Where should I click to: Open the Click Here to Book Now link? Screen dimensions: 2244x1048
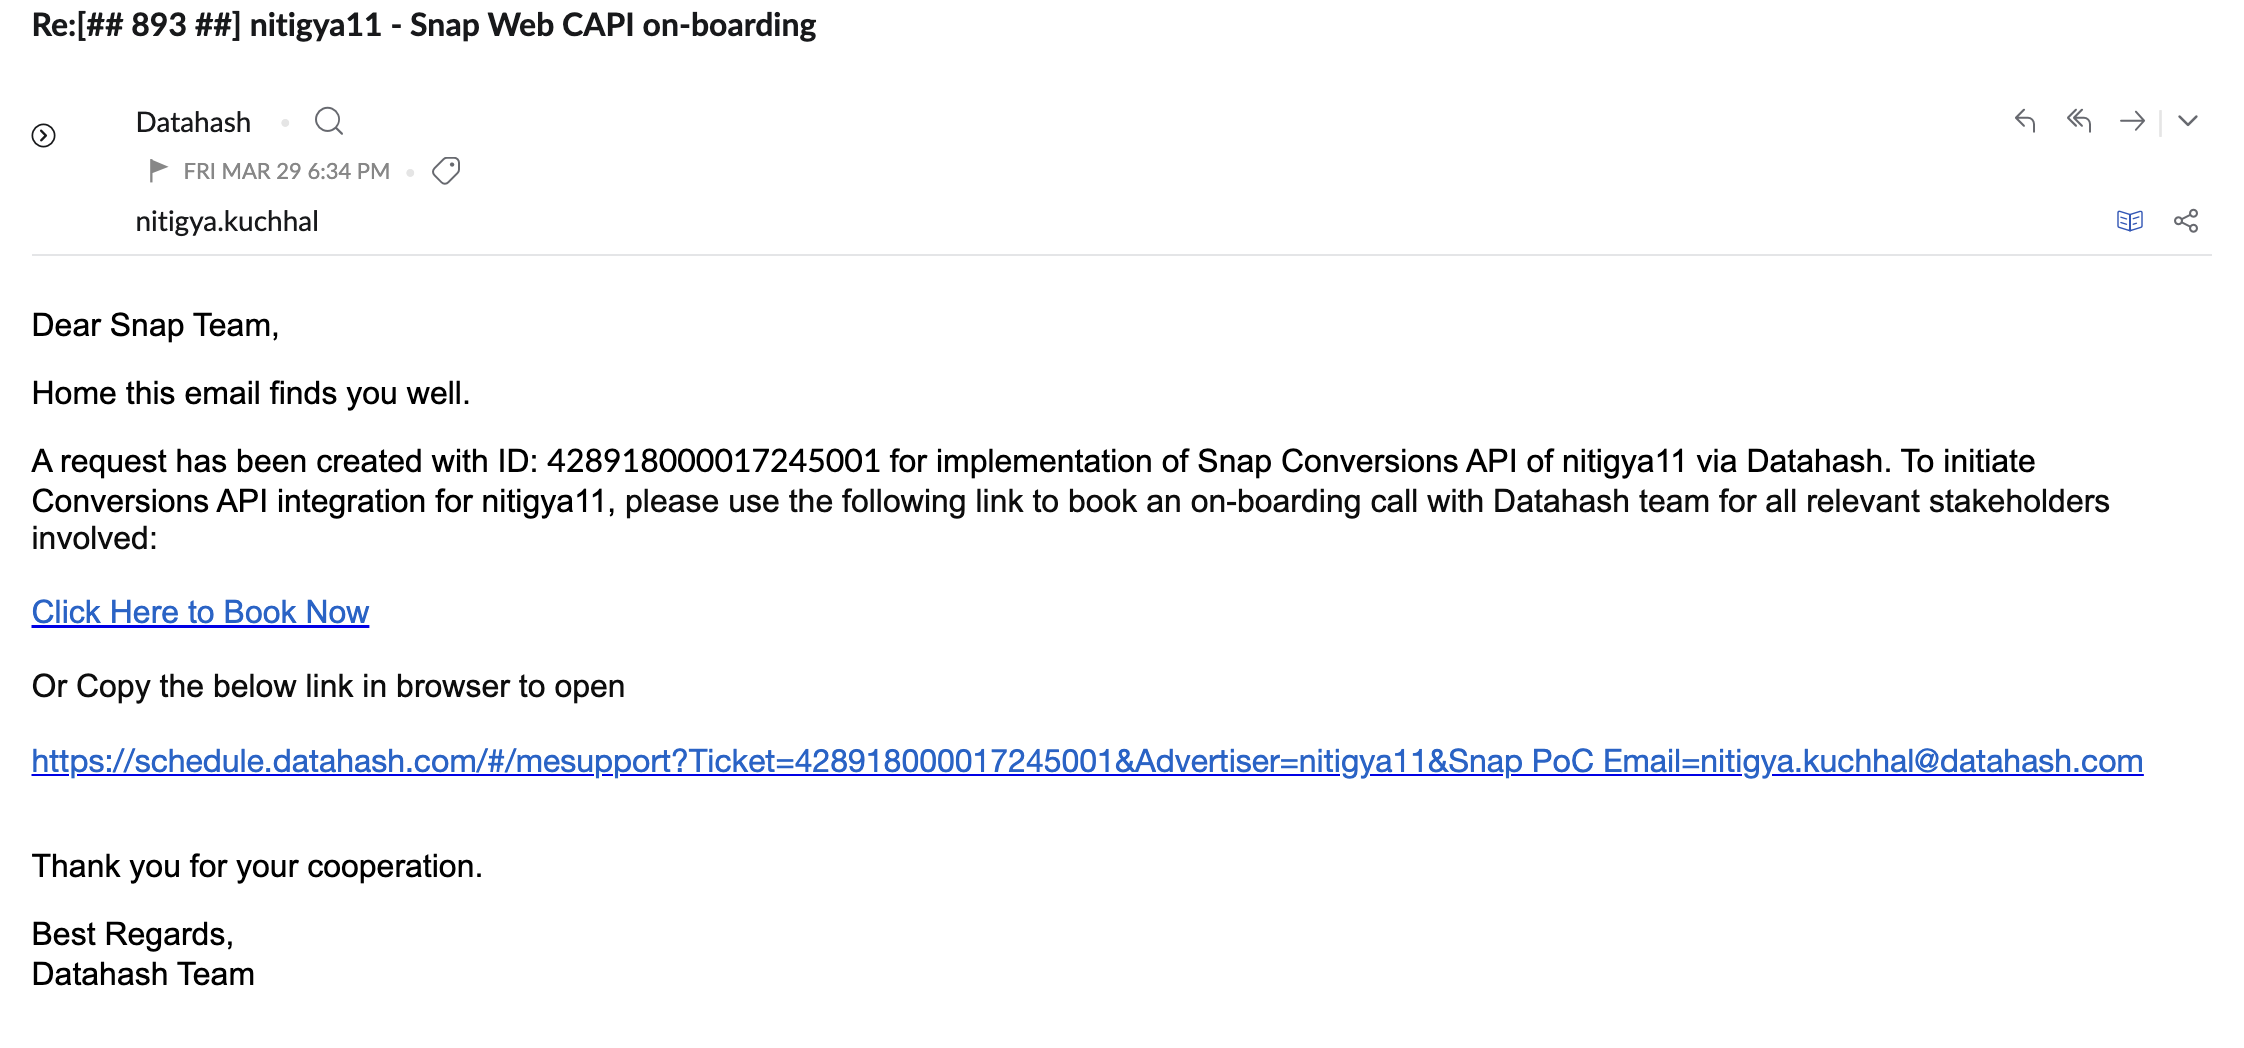(x=200, y=612)
